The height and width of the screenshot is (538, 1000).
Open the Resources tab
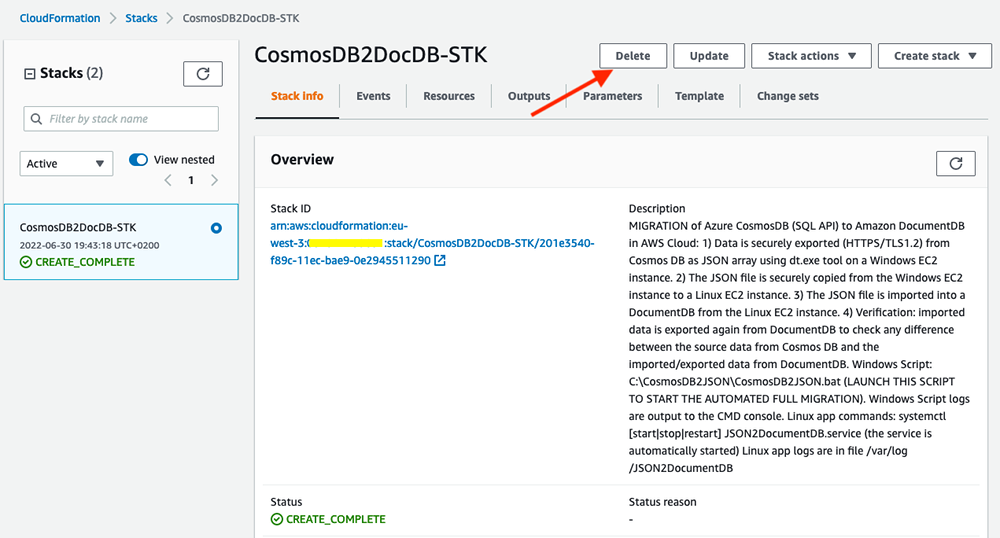449,96
